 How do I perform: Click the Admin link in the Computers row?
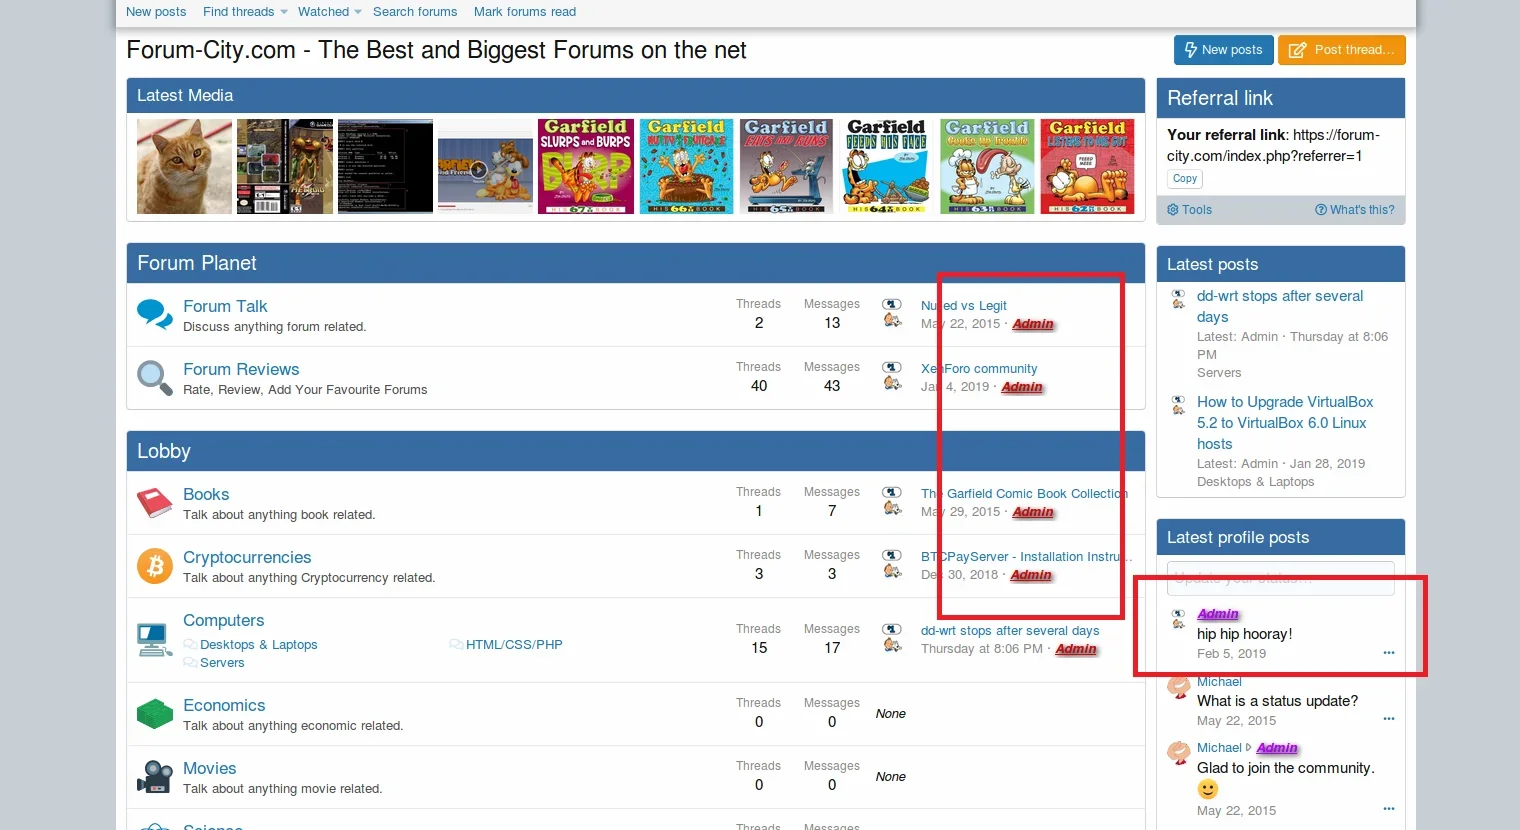click(x=1076, y=649)
